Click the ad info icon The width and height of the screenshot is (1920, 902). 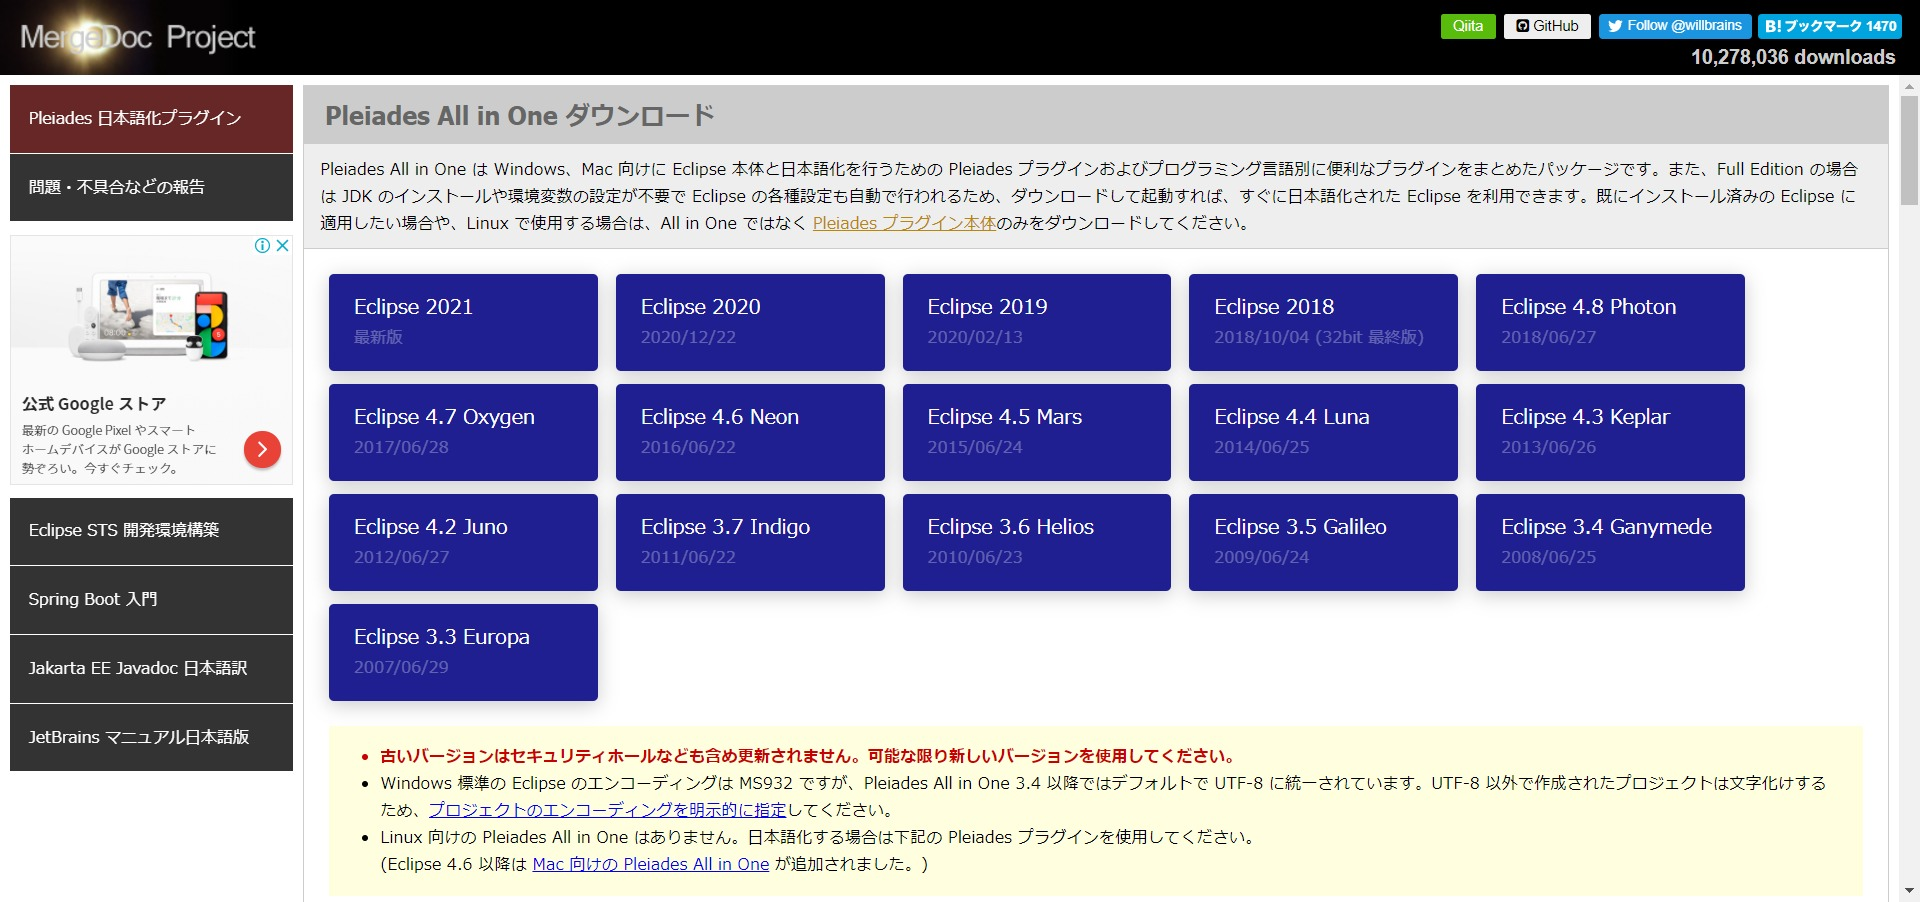click(x=263, y=246)
